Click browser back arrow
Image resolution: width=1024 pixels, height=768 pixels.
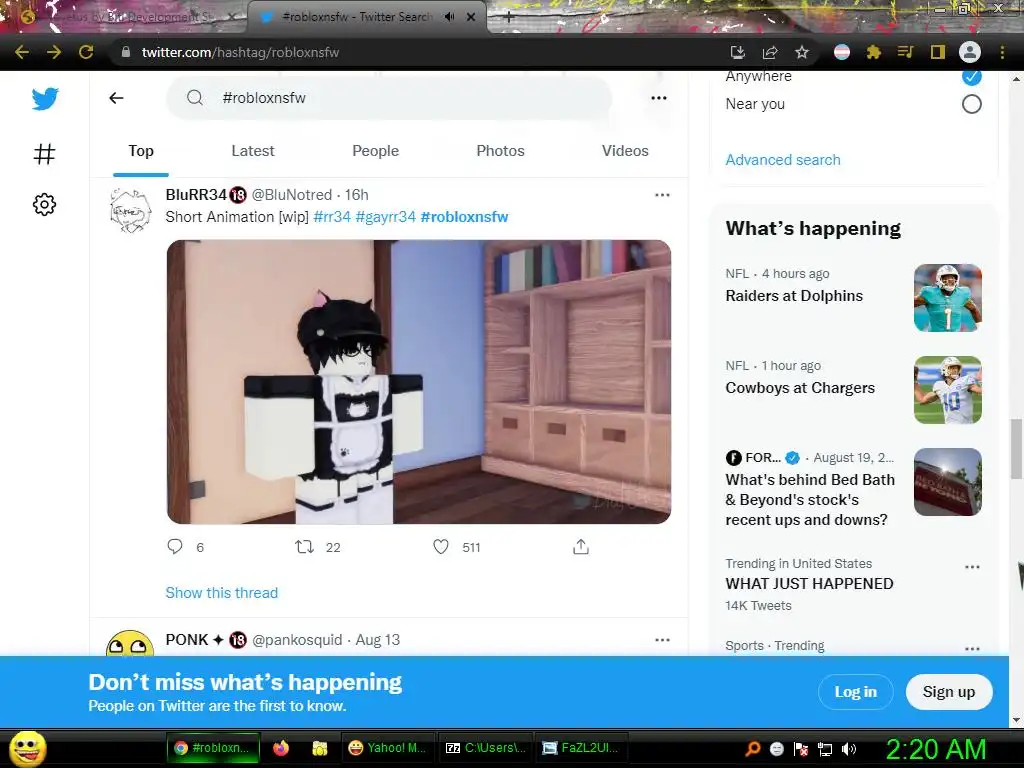coord(22,52)
